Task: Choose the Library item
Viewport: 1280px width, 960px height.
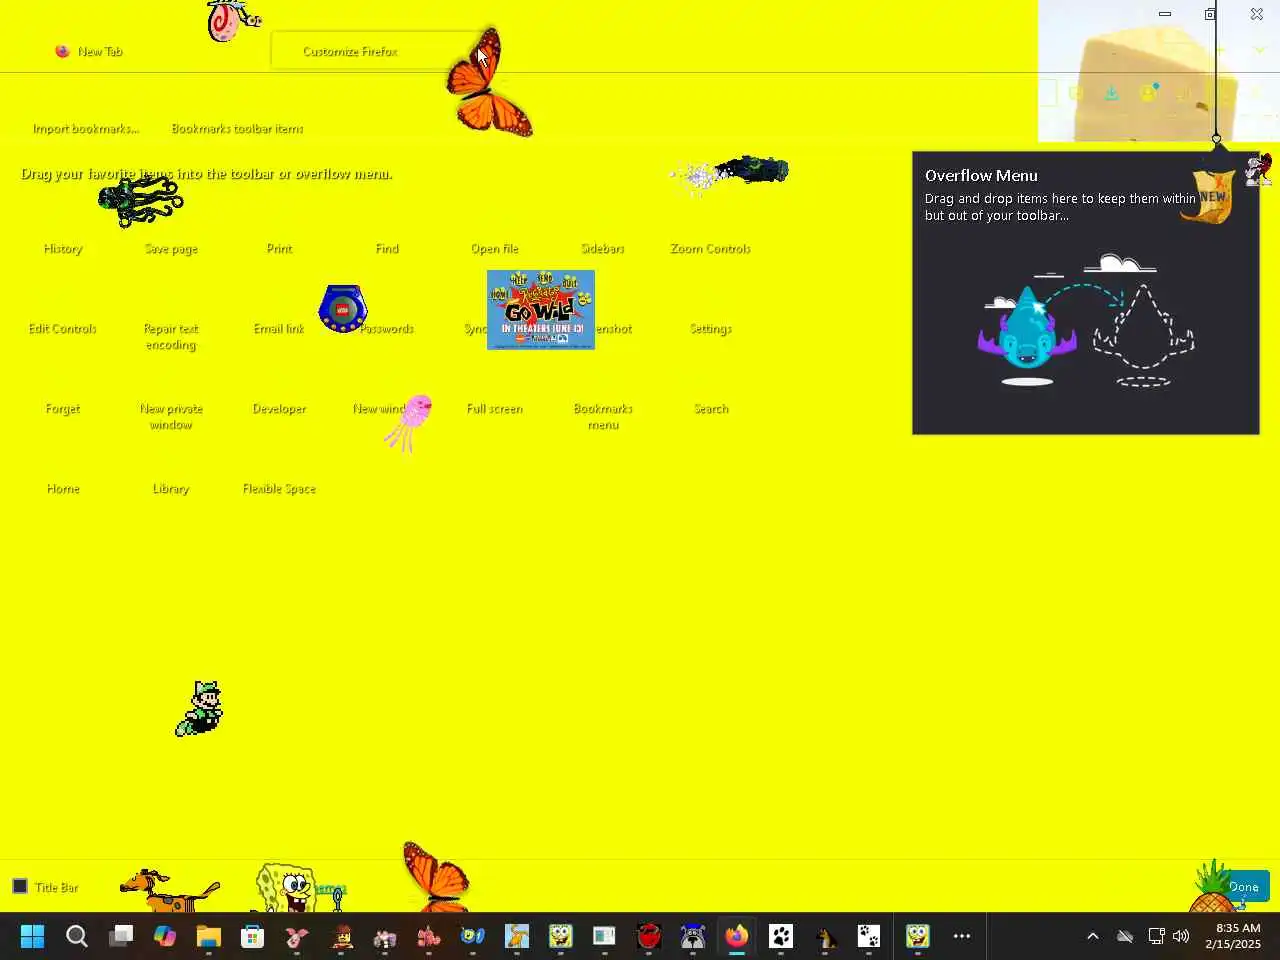Action: (x=171, y=489)
